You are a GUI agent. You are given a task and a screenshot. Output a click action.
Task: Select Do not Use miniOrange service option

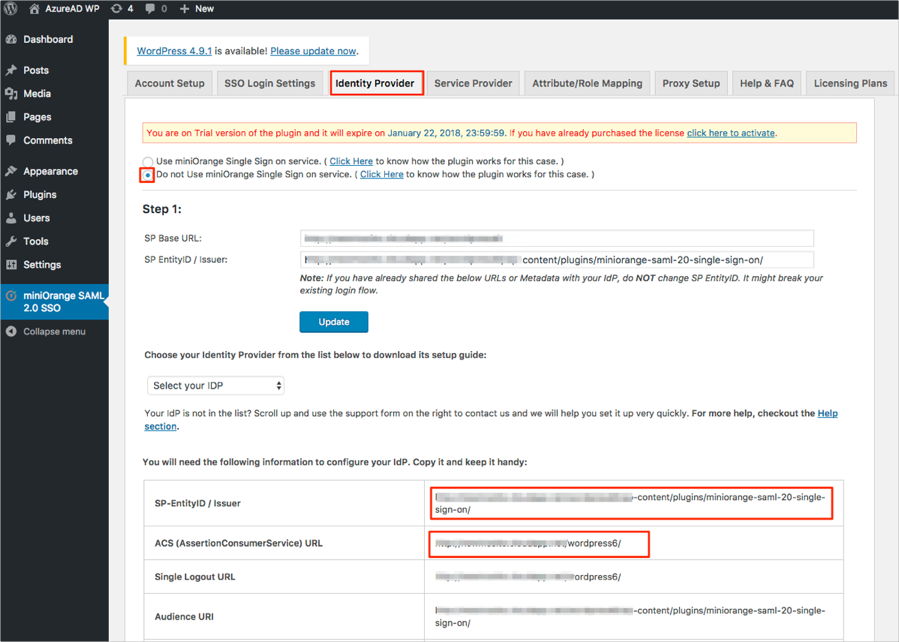click(x=148, y=175)
